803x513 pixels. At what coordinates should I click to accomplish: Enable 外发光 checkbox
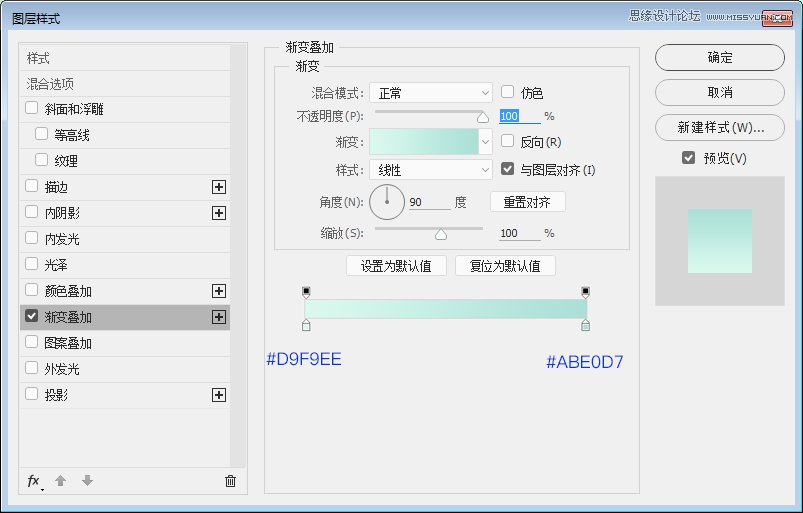pos(32,368)
